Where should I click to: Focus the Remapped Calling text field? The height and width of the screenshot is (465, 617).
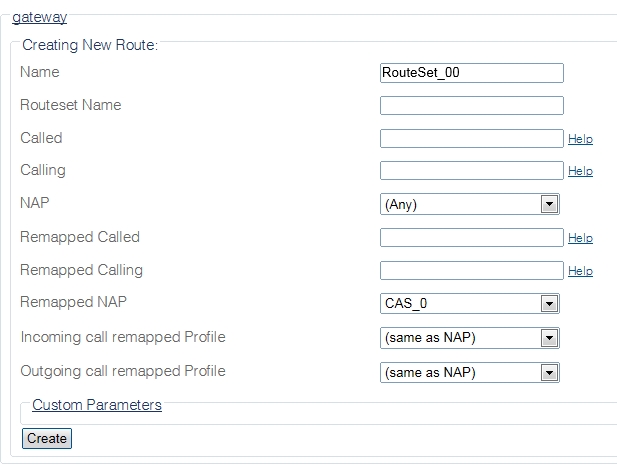click(x=471, y=270)
